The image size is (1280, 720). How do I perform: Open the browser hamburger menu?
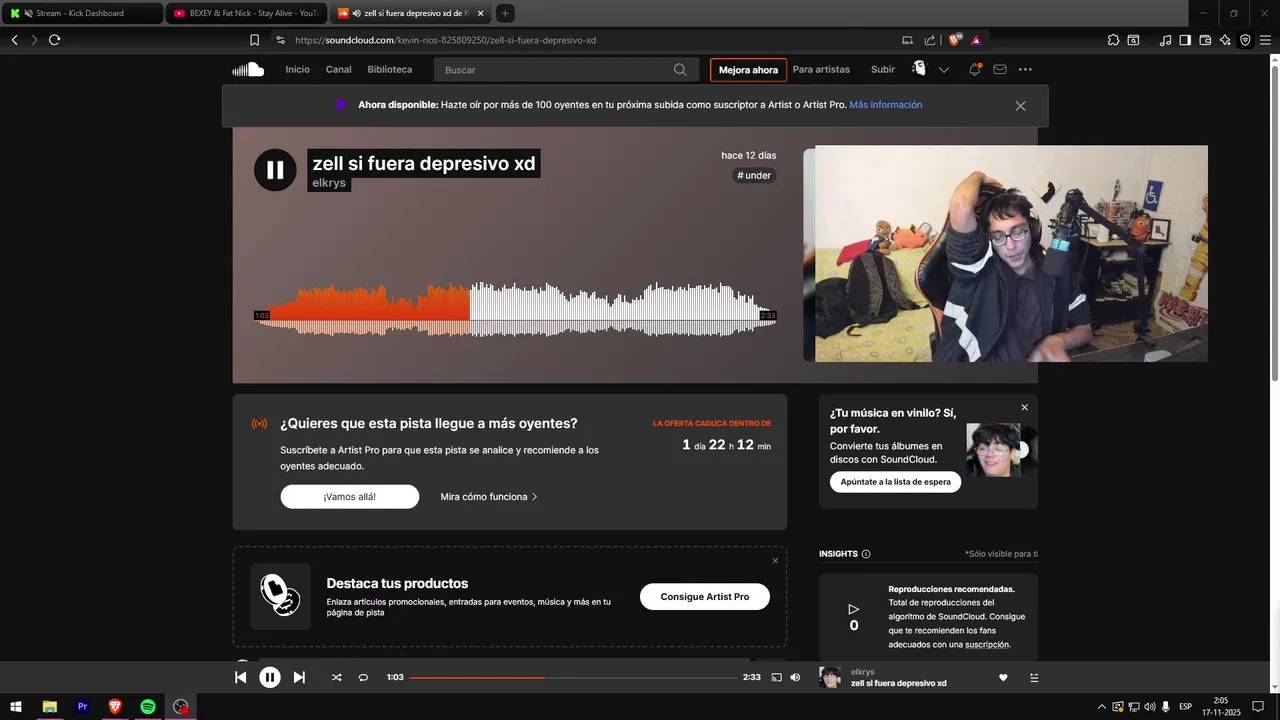1265,40
